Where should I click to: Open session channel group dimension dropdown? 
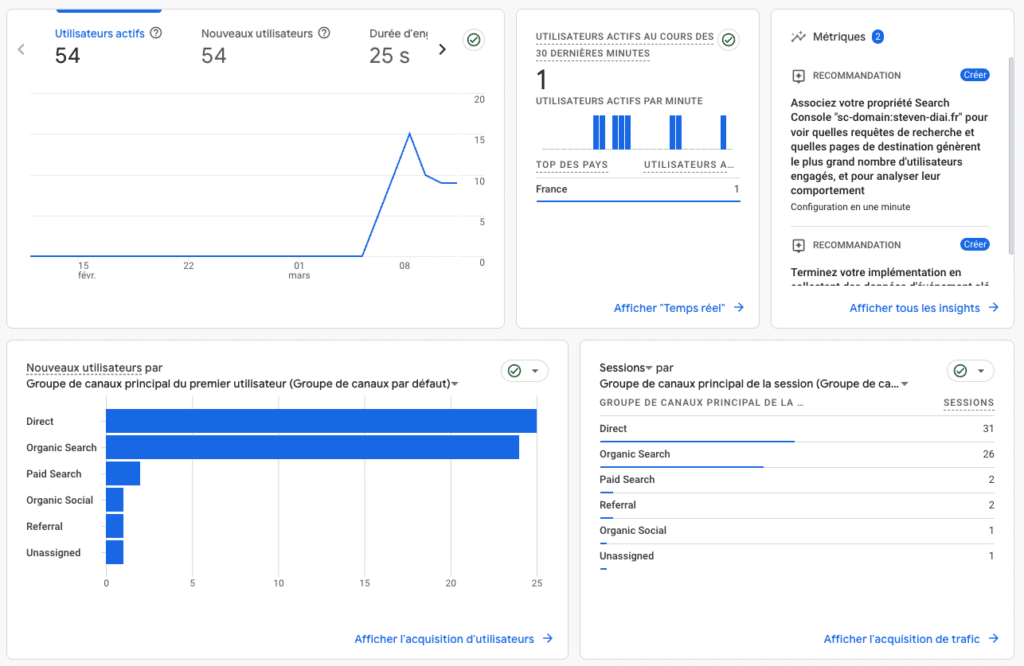point(904,384)
